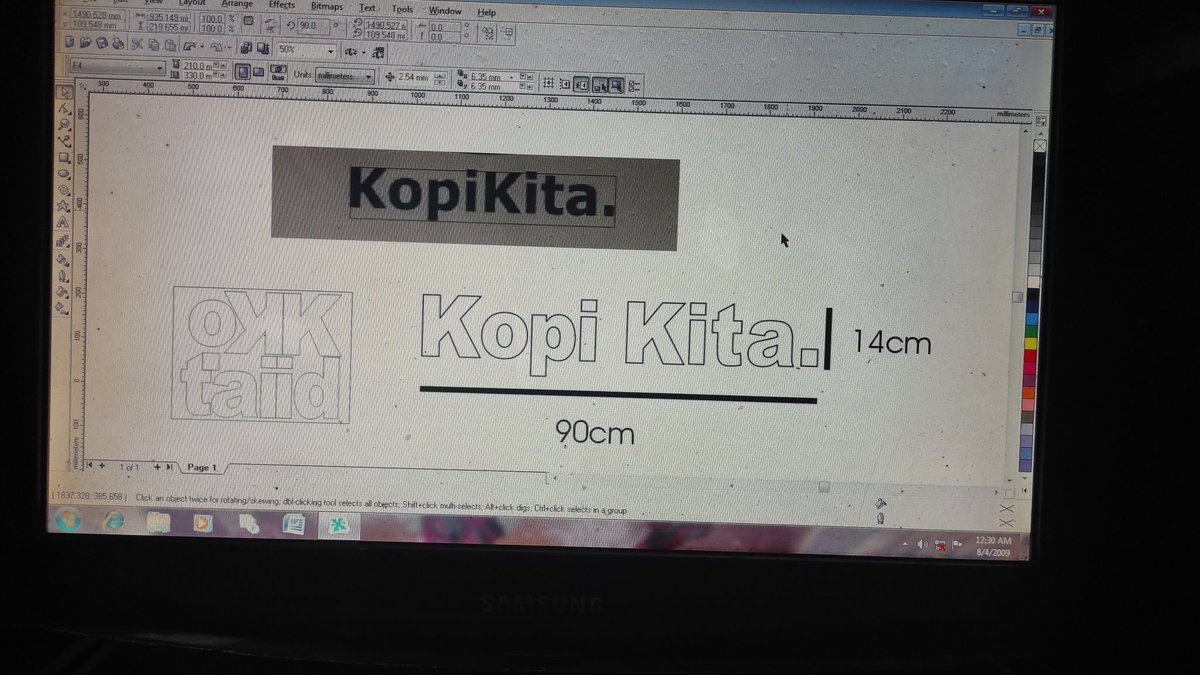
Task: Open the Bitmaps menu
Action: [327, 6]
